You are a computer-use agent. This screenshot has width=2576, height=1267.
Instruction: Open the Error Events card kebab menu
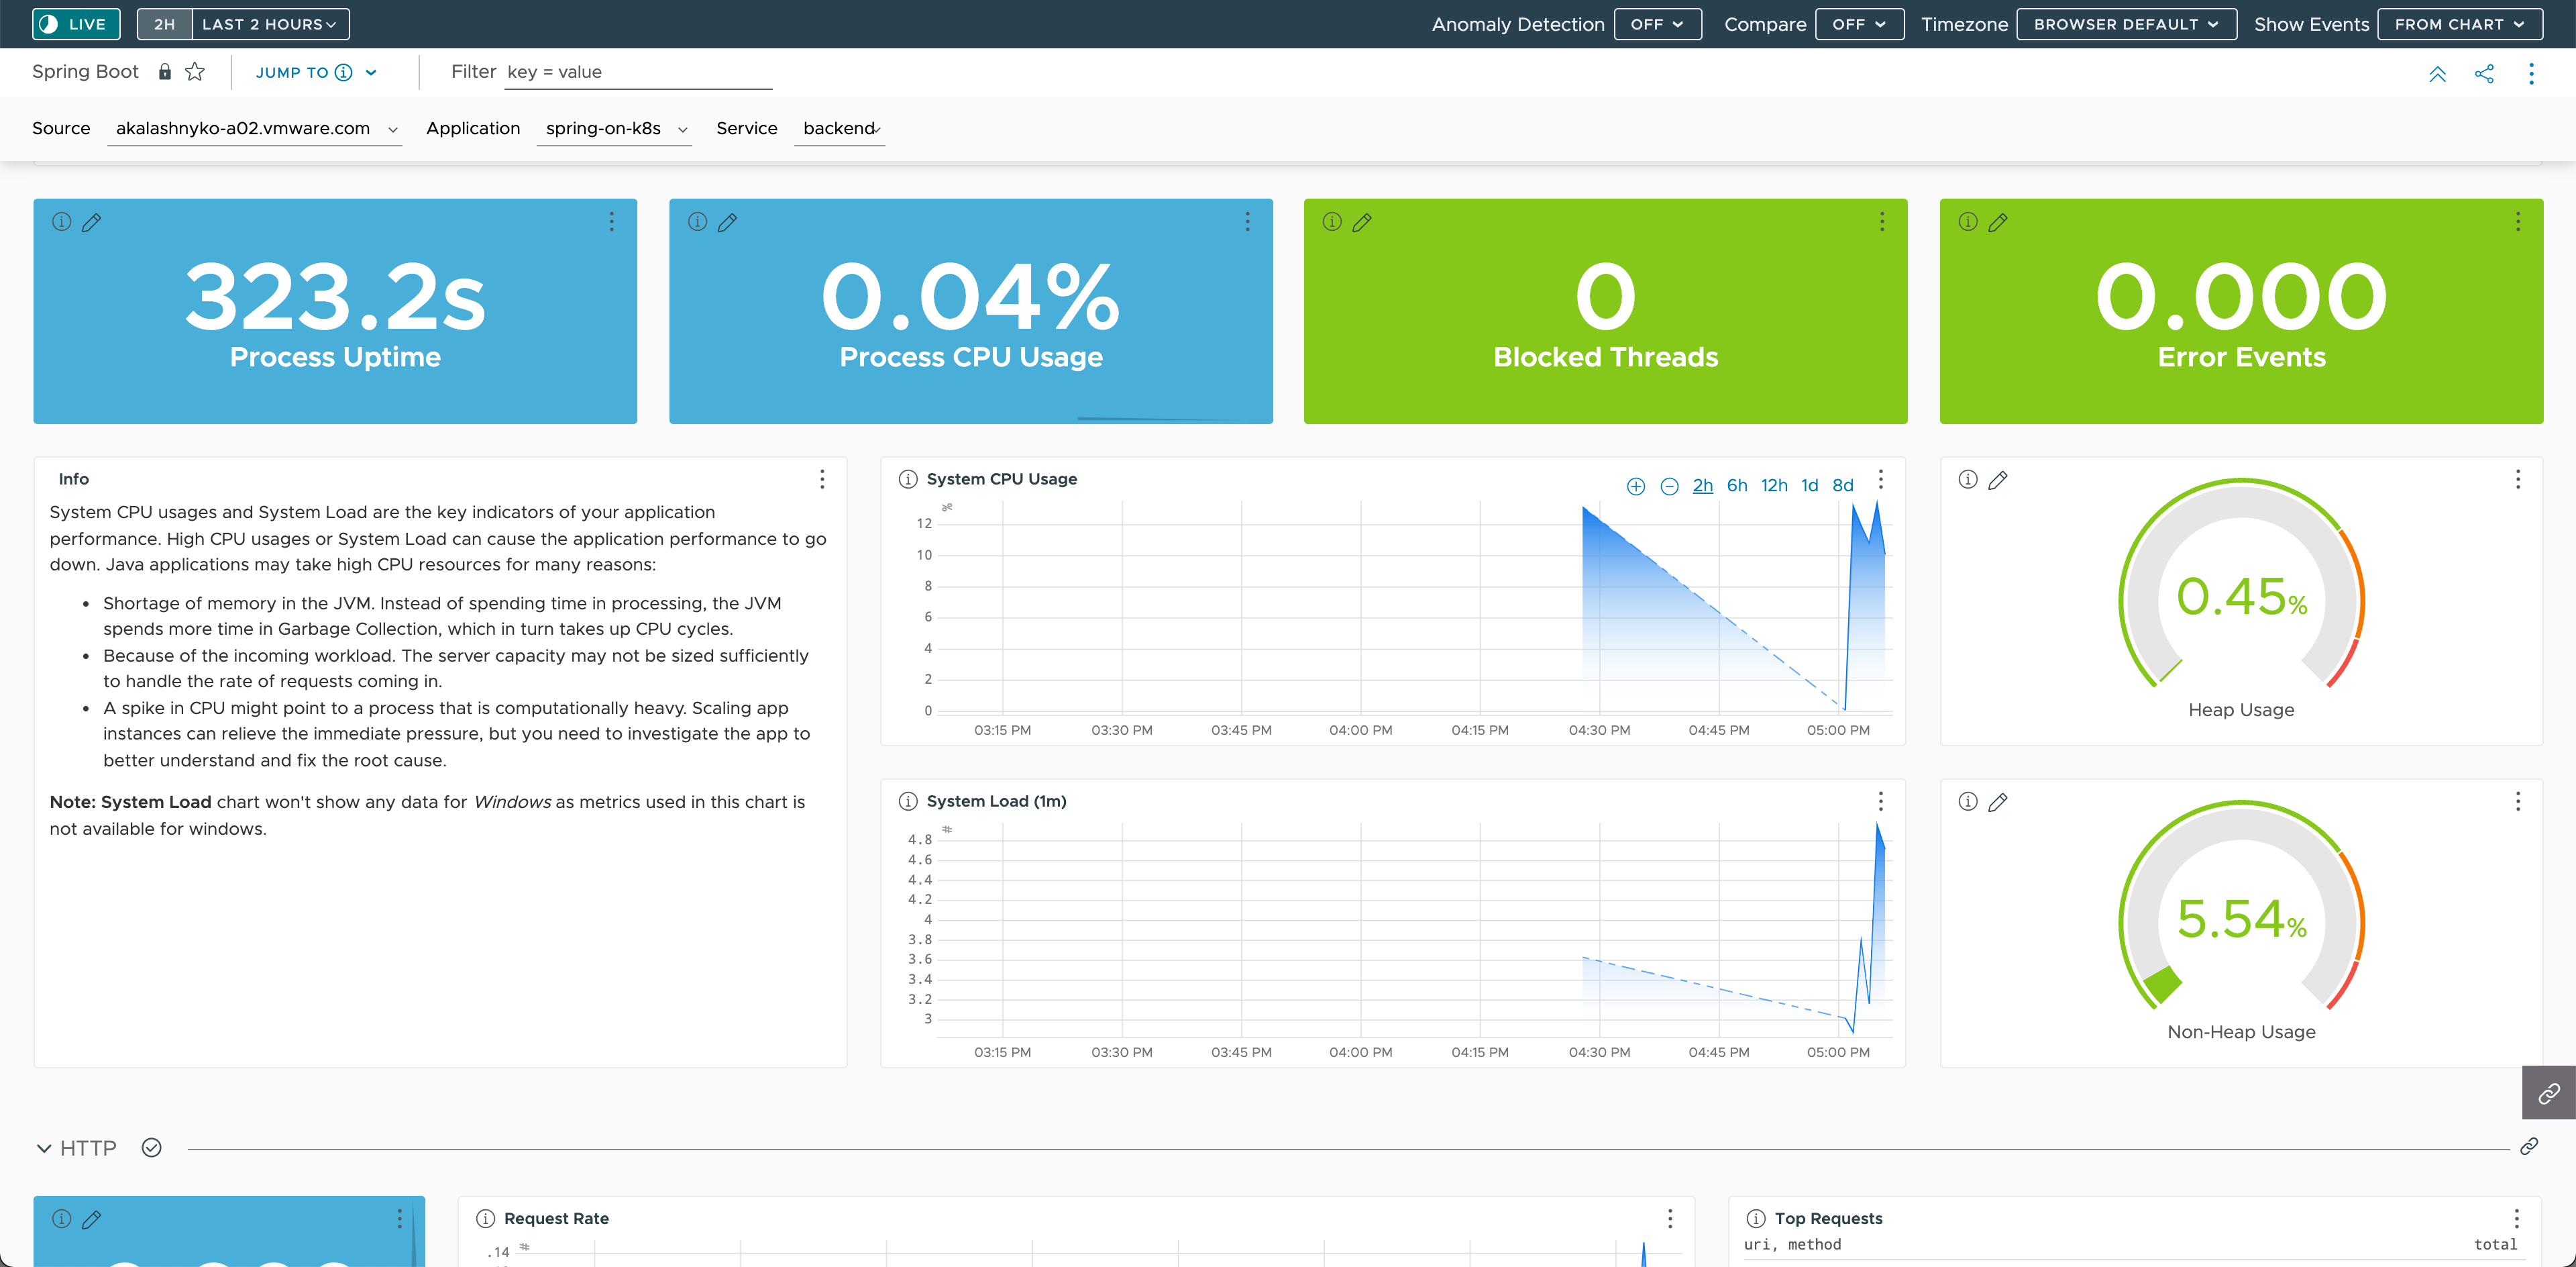(2517, 222)
